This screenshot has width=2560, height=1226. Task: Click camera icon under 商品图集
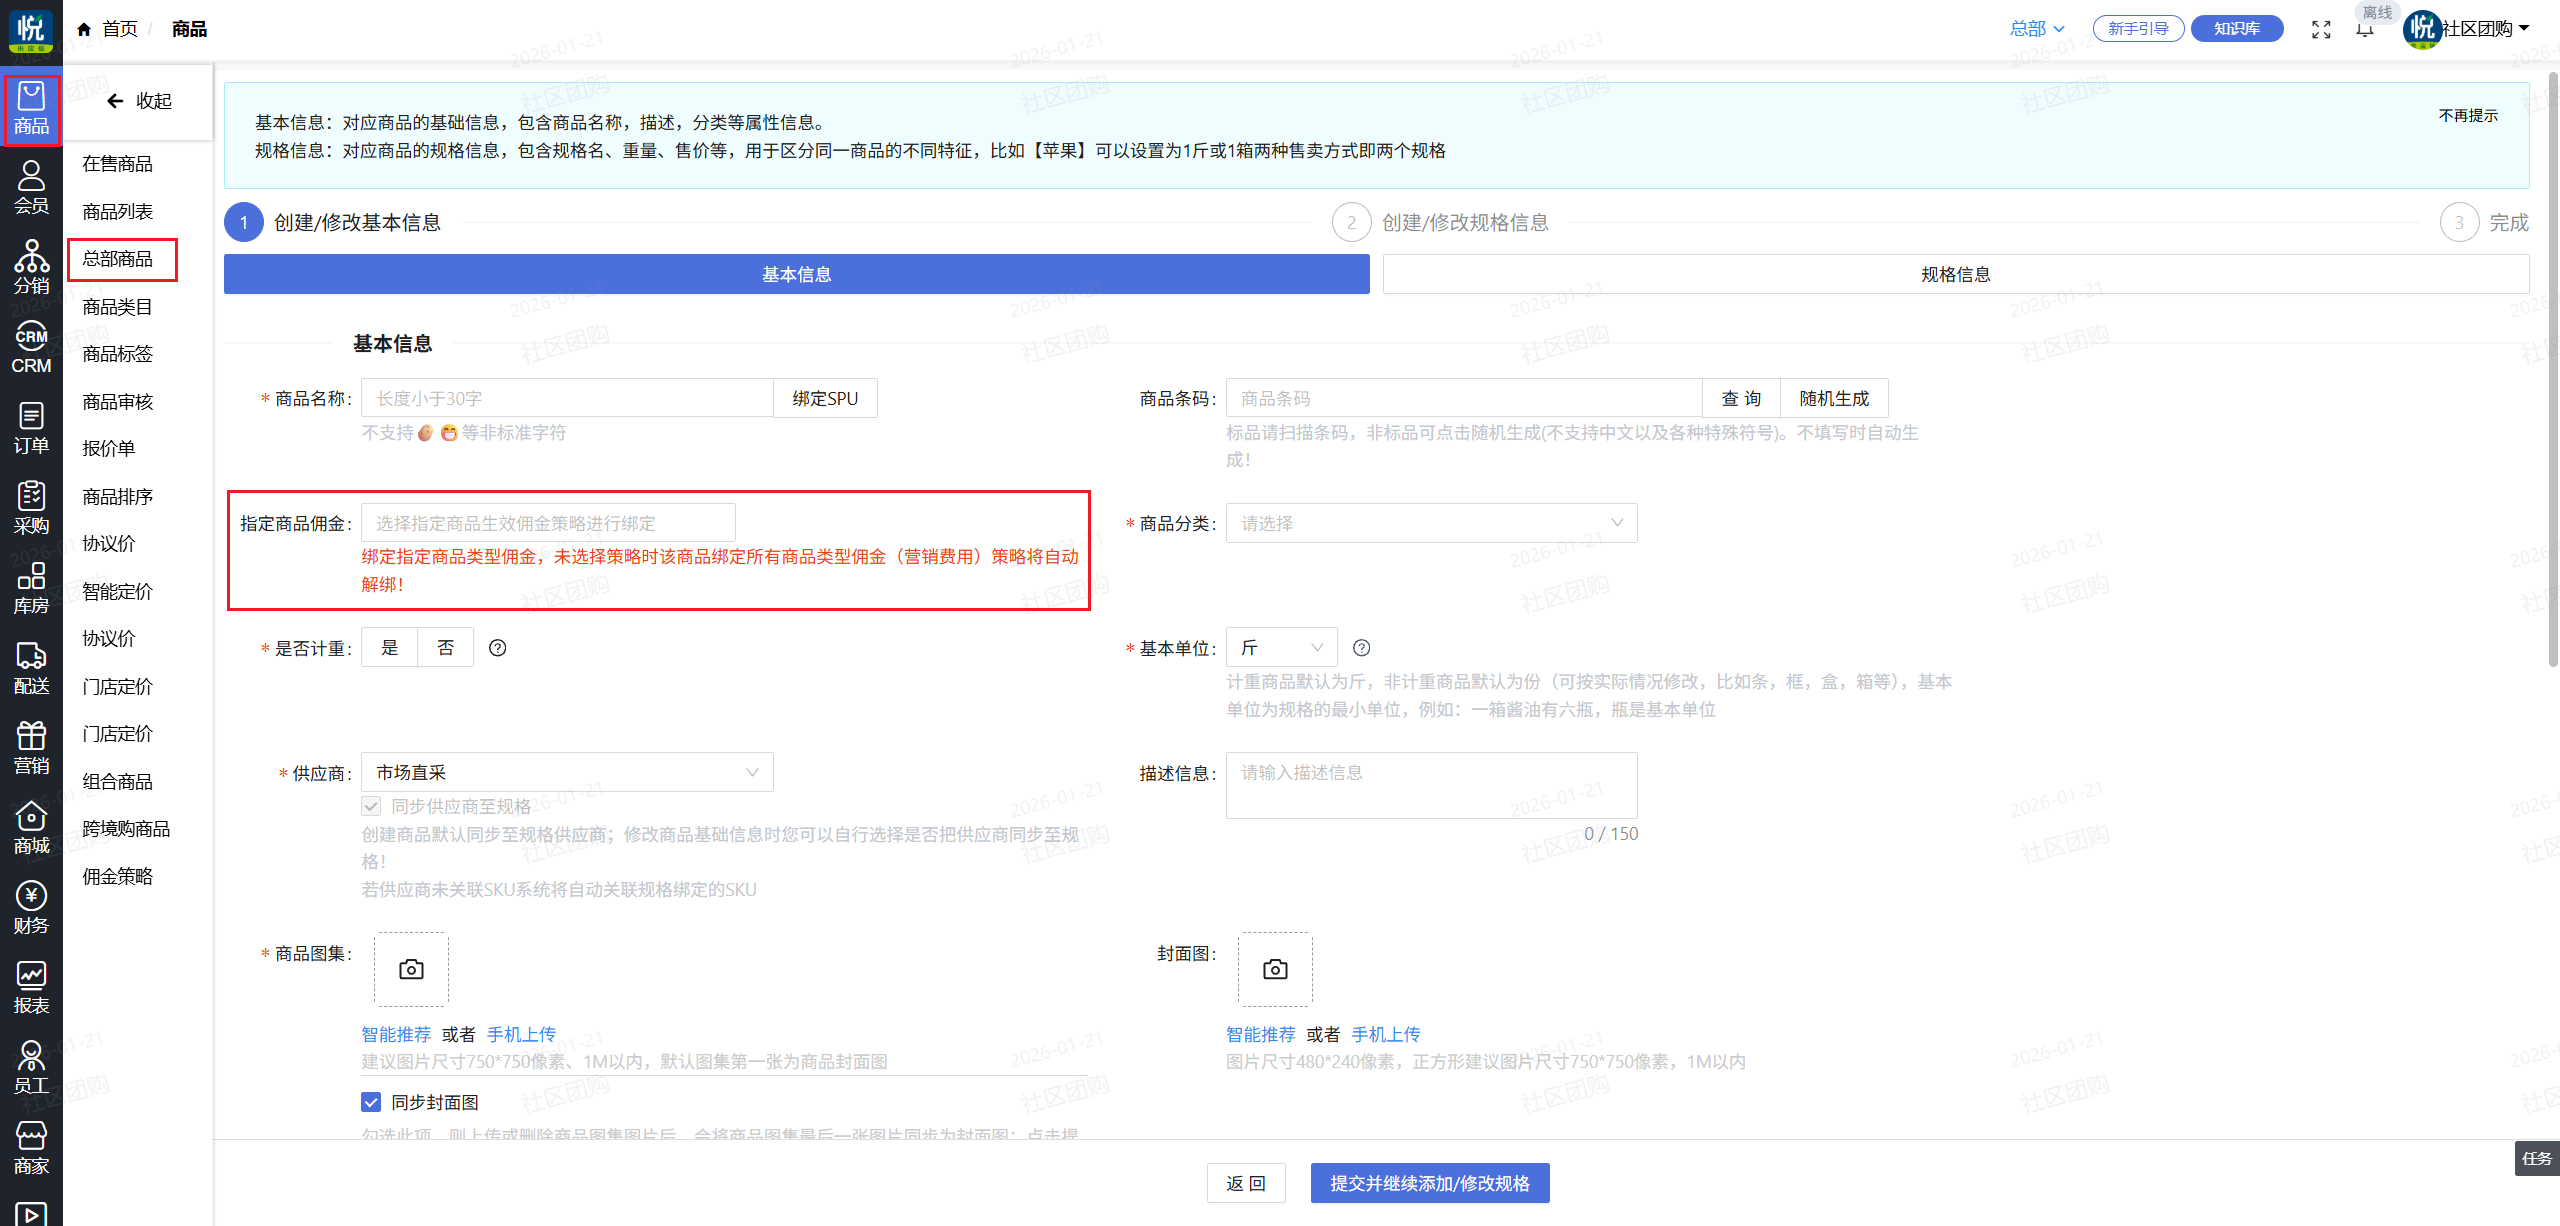pos(411,969)
